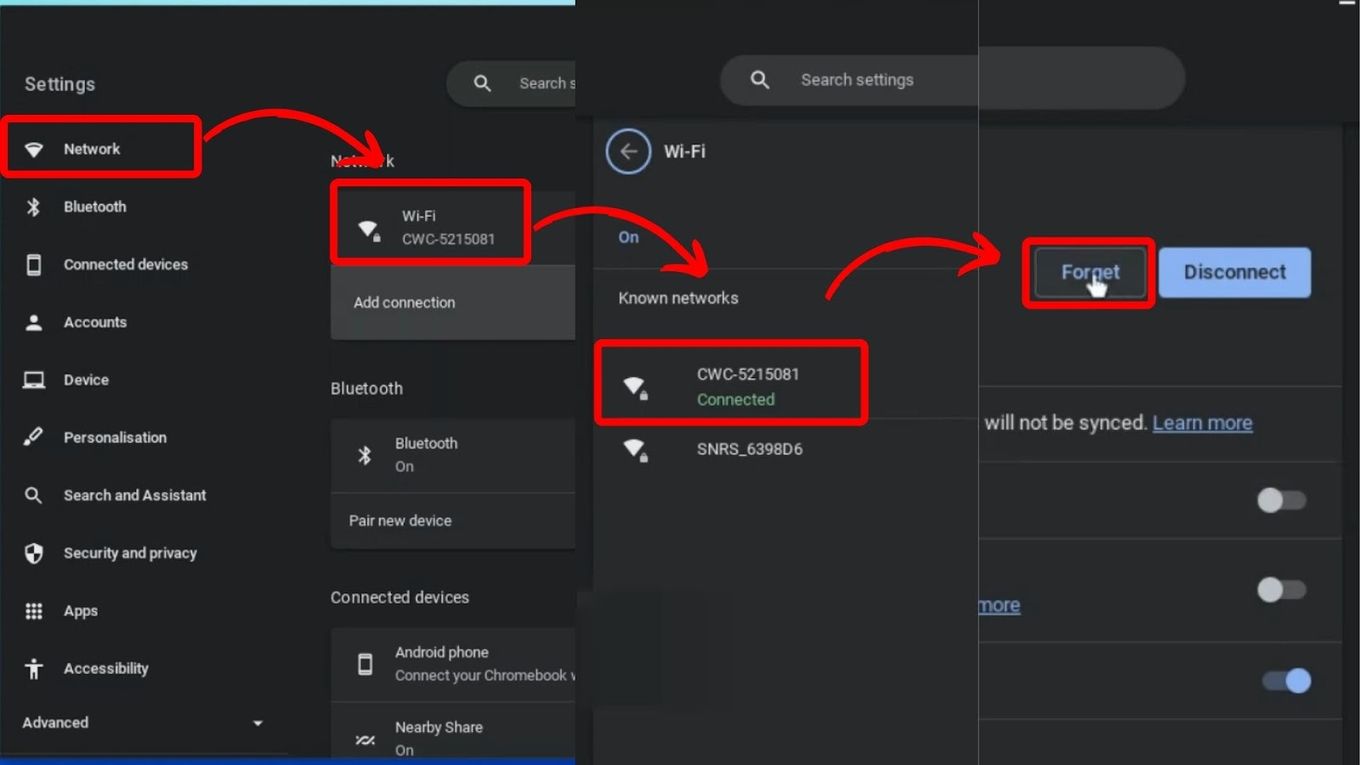This screenshot has width=1360, height=765.
Task: Go to Accounts in sidebar
Action: coord(95,322)
